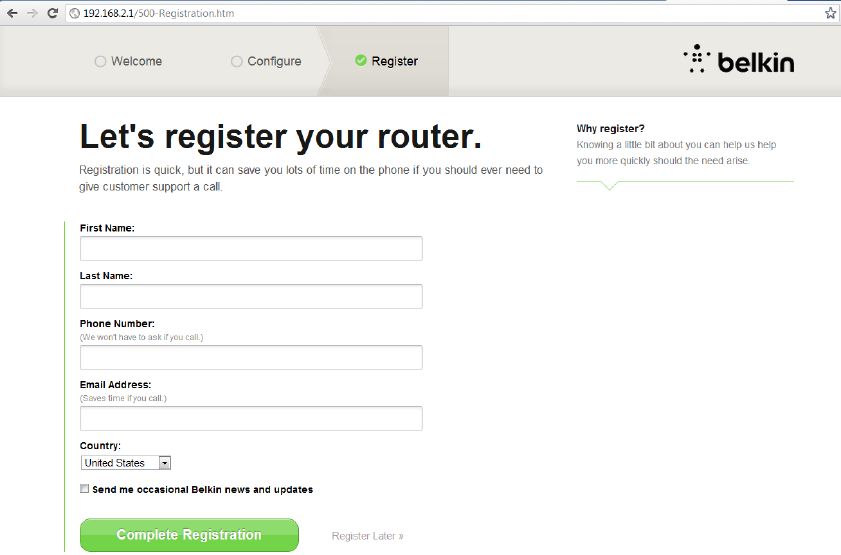Click into the Phone Number field
Image resolution: width=841 pixels, height=555 pixels.
point(251,357)
